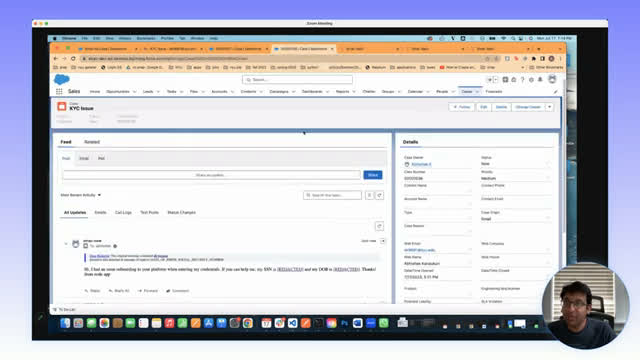Show the Call Logs feed filter
Screen dimensions: 640x360
(123, 213)
